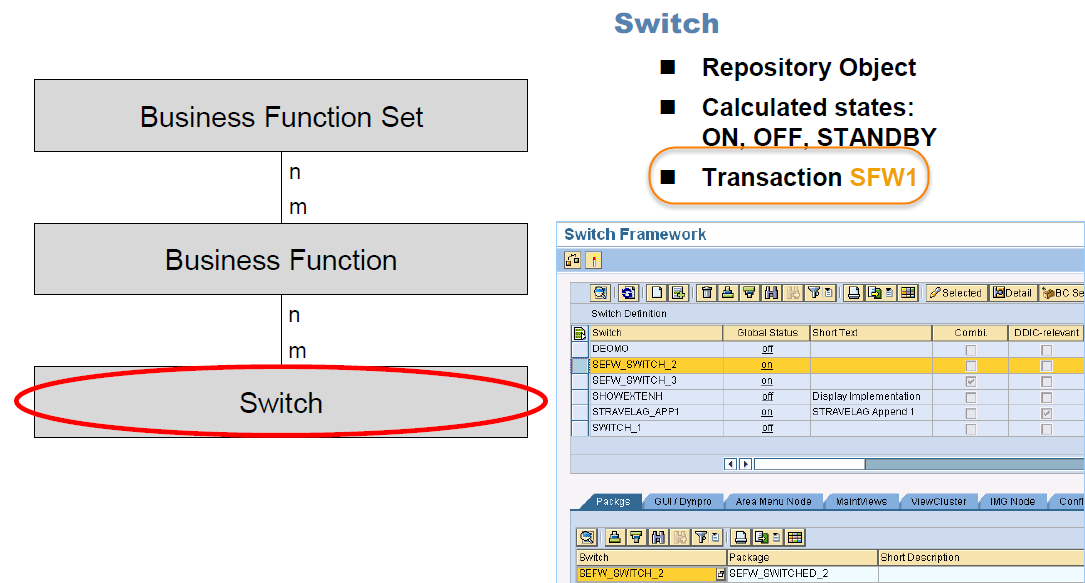
Task: Click the Filter funnel icon
Action: [x=814, y=293]
